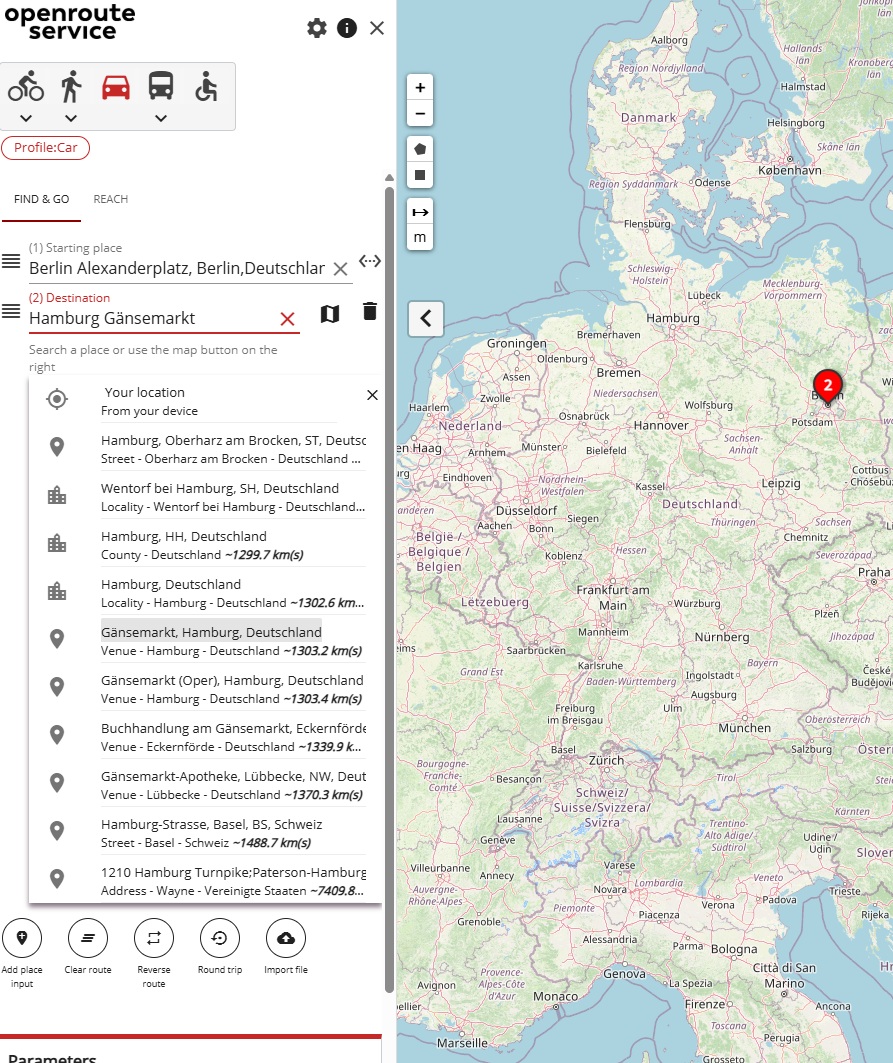Collapse the sidebar with arrow button
This screenshot has height=1063, width=893.
coord(426,319)
